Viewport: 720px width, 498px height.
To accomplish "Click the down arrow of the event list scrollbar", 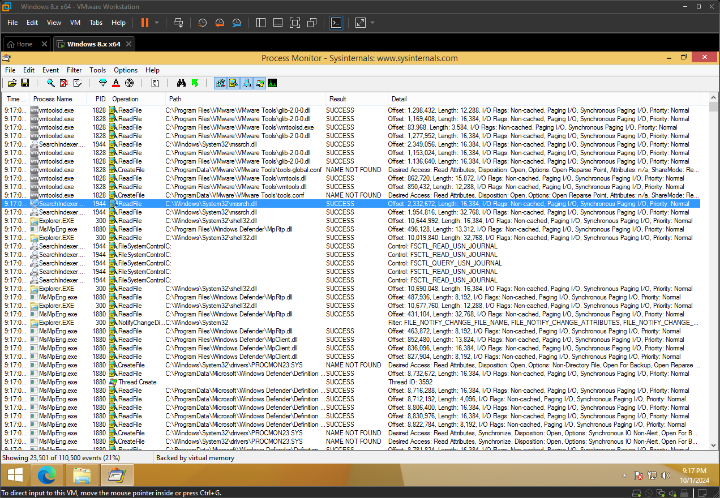I will (x=713, y=445).
